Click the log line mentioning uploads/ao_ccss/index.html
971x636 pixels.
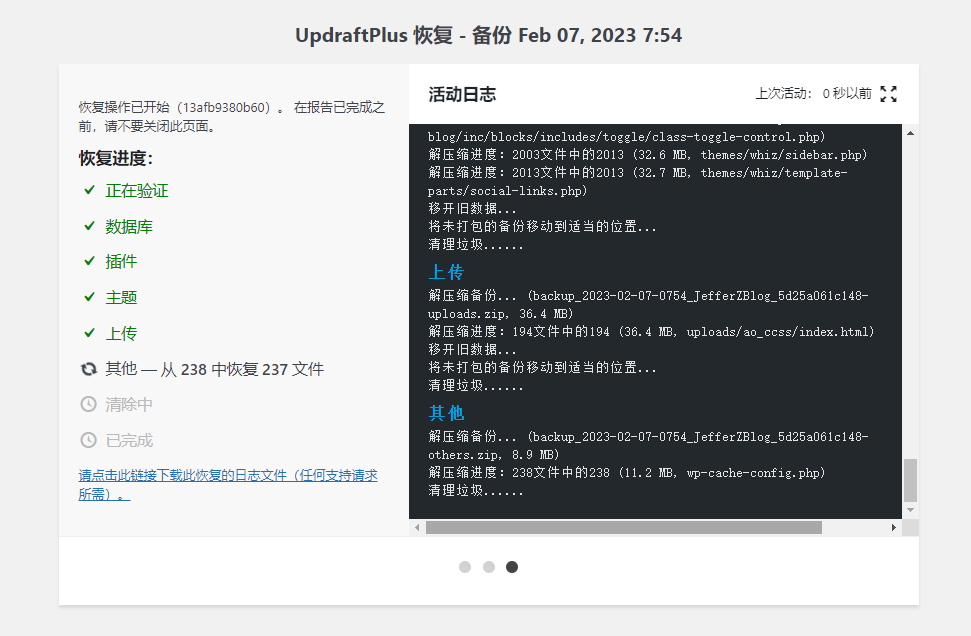[x=651, y=332]
